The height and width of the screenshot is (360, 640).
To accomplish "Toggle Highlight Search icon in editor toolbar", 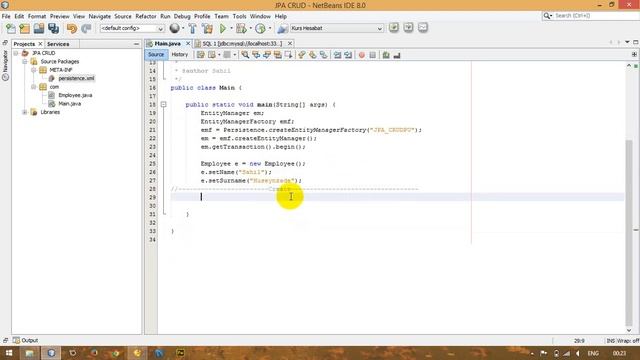I will [x=278, y=55].
